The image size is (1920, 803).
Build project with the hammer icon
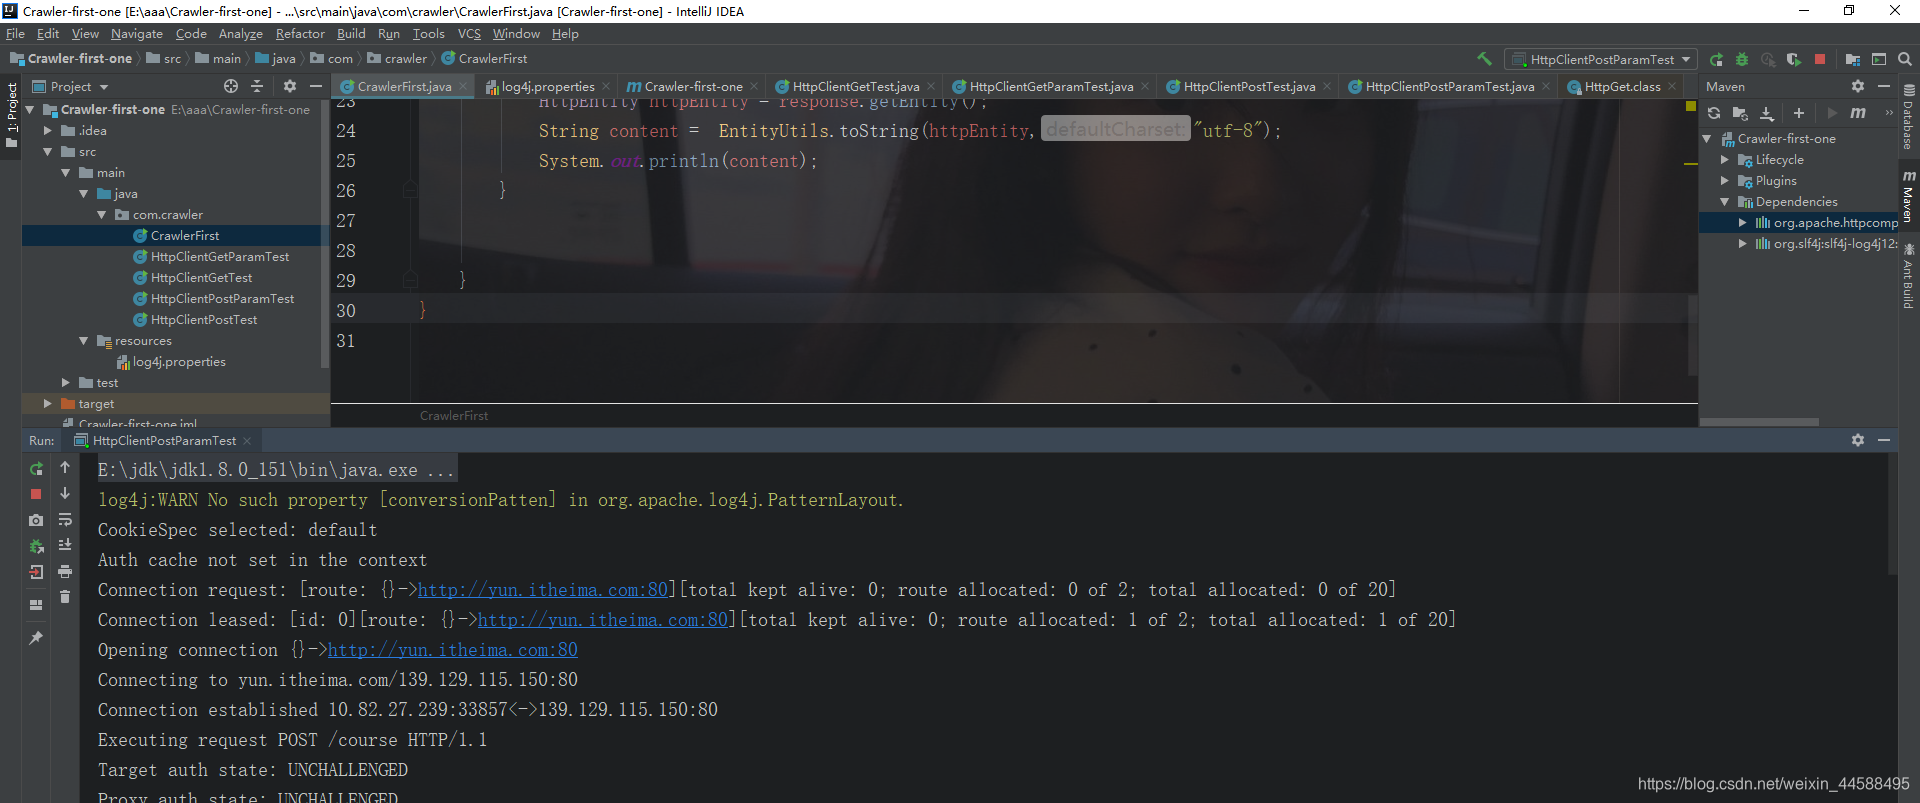coord(1484,59)
